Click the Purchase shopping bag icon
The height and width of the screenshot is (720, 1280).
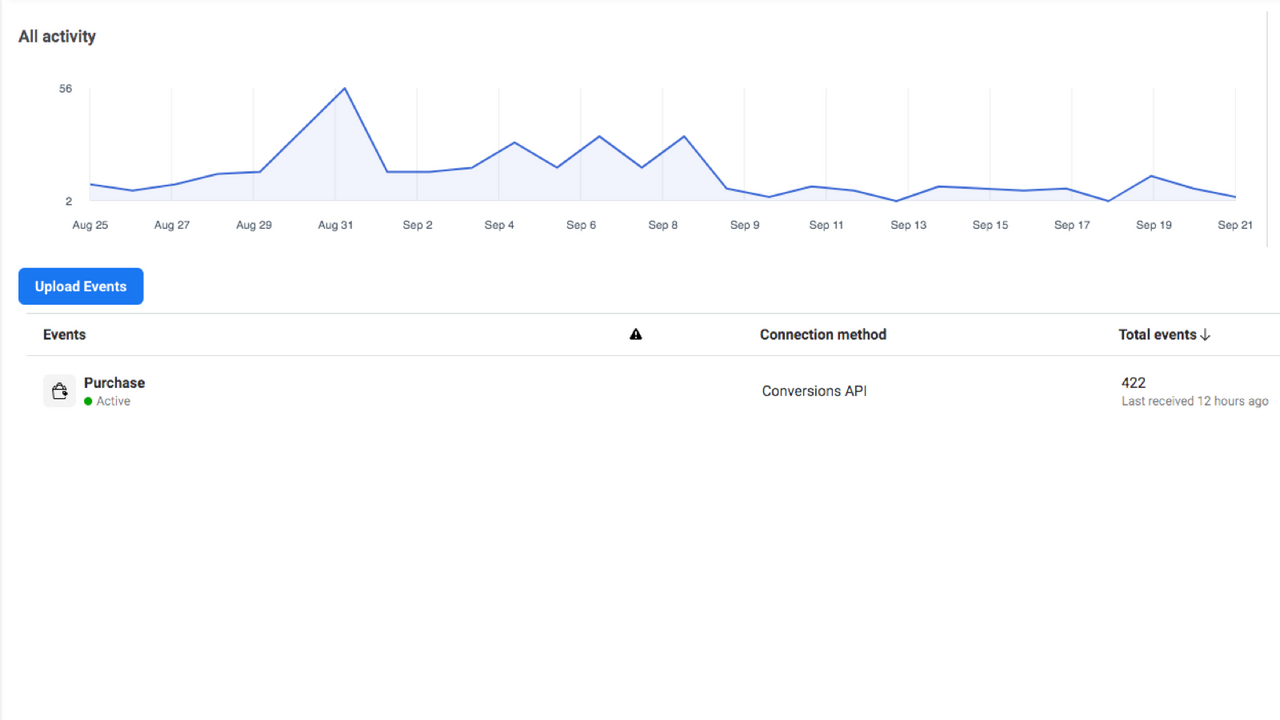(59, 391)
